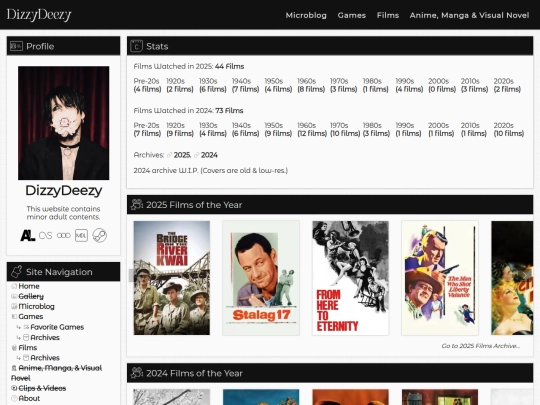Click the 2025 row '2000s (0 films)' stat
The width and height of the screenshot is (540, 405).
pos(442,85)
